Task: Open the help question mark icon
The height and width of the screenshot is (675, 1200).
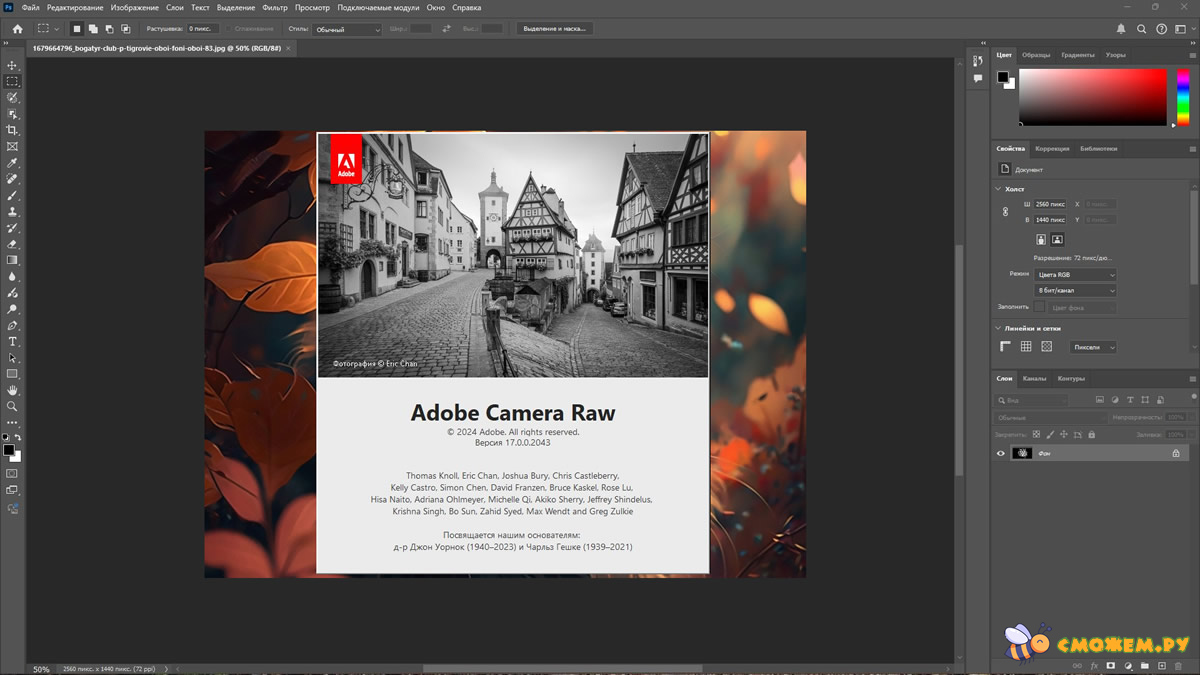Action: [1161, 29]
